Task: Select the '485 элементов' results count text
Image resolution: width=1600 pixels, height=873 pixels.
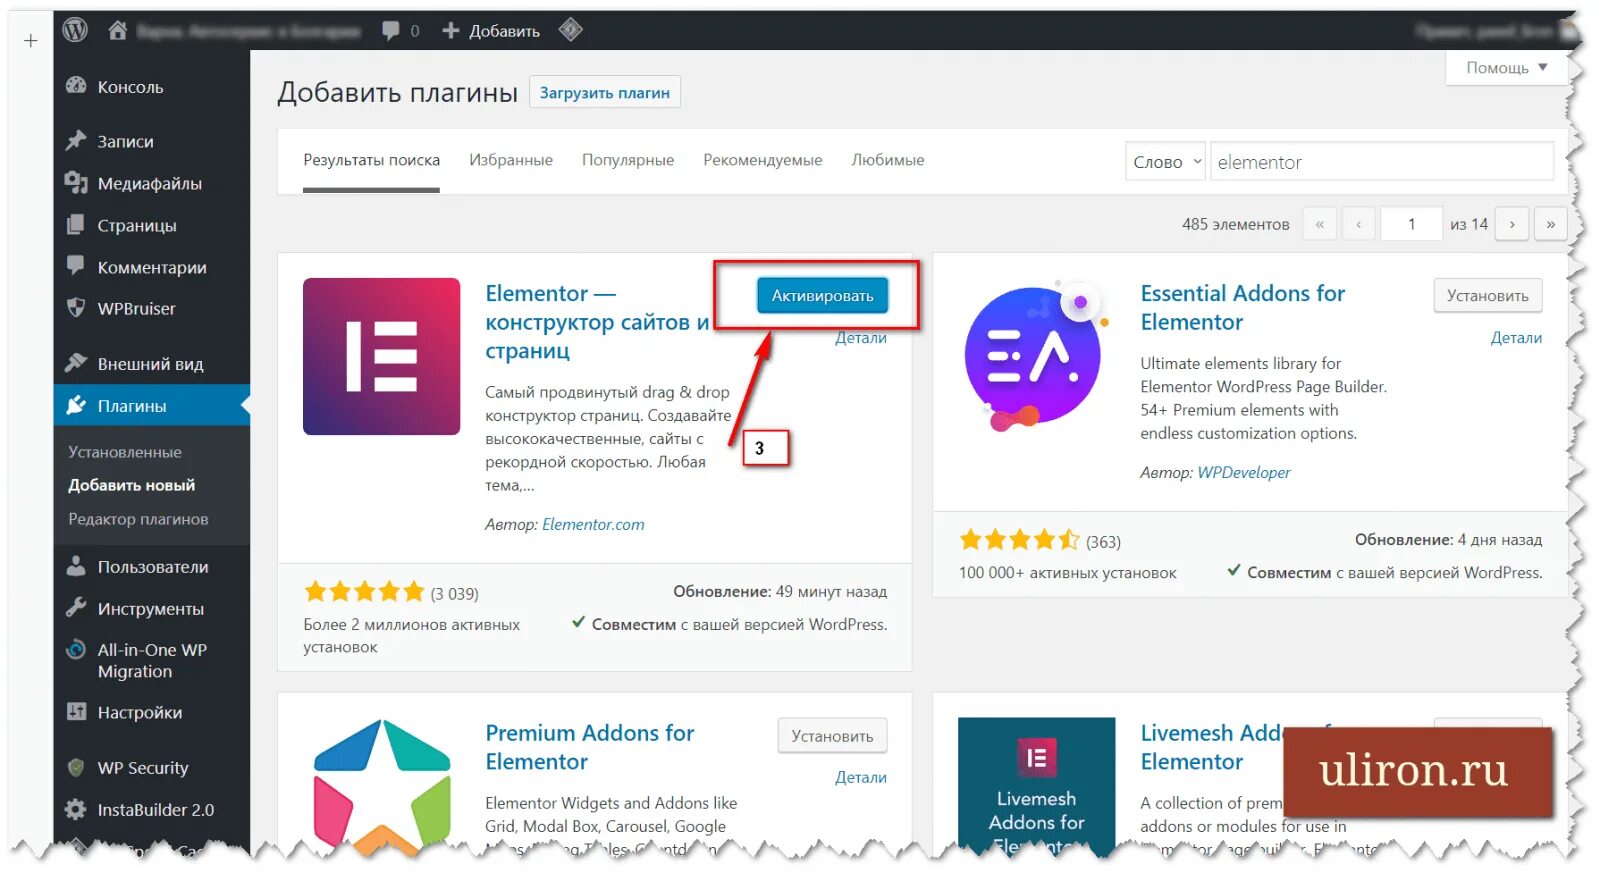Action: tap(1235, 224)
